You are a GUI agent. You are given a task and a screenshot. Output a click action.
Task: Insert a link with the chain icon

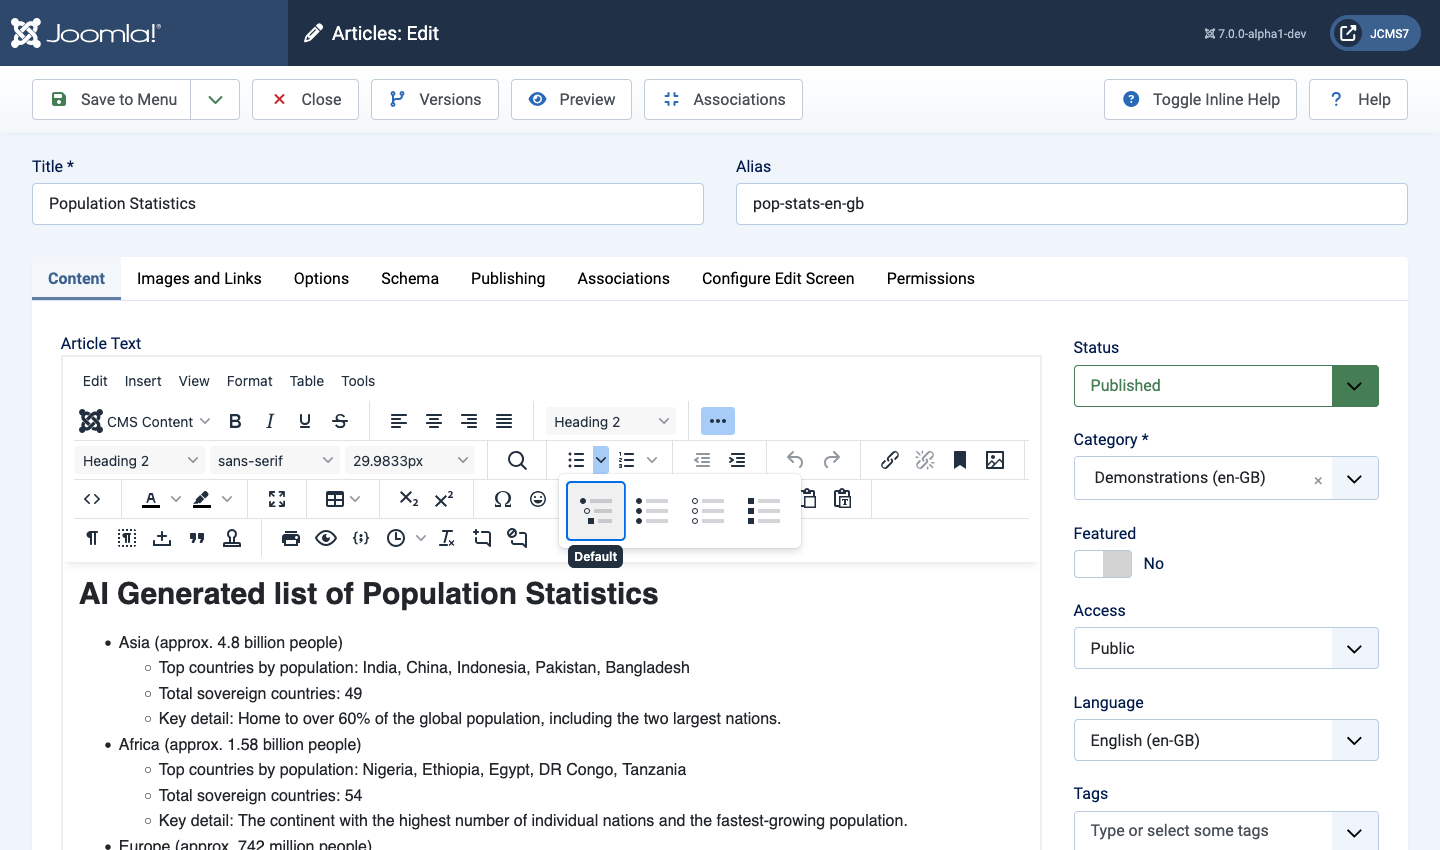click(889, 460)
